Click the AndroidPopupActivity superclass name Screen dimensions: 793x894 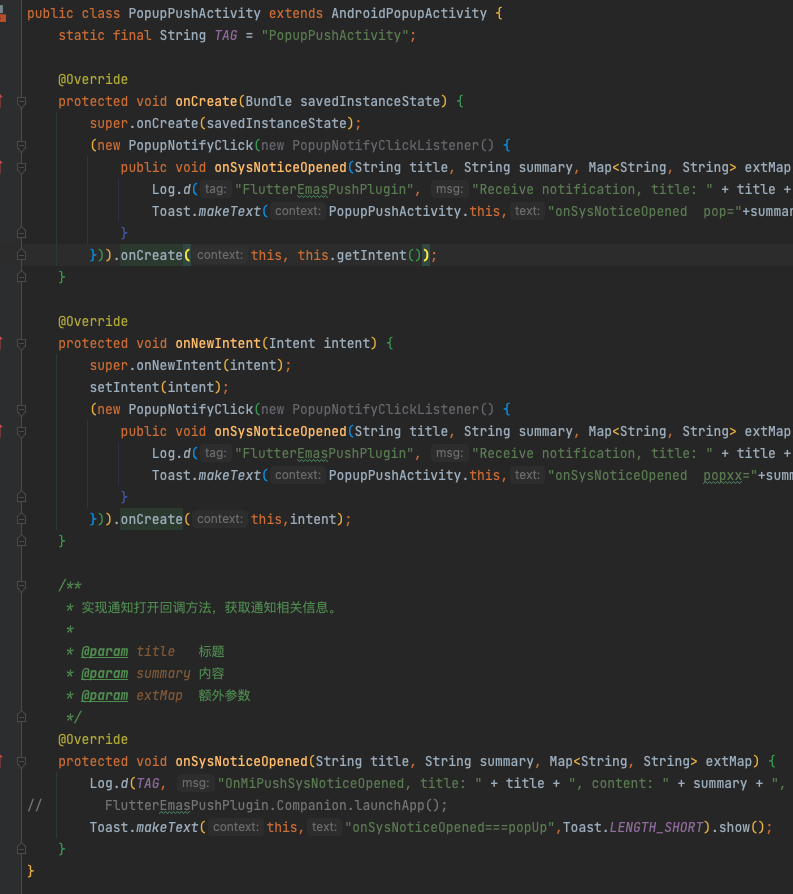click(409, 14)
